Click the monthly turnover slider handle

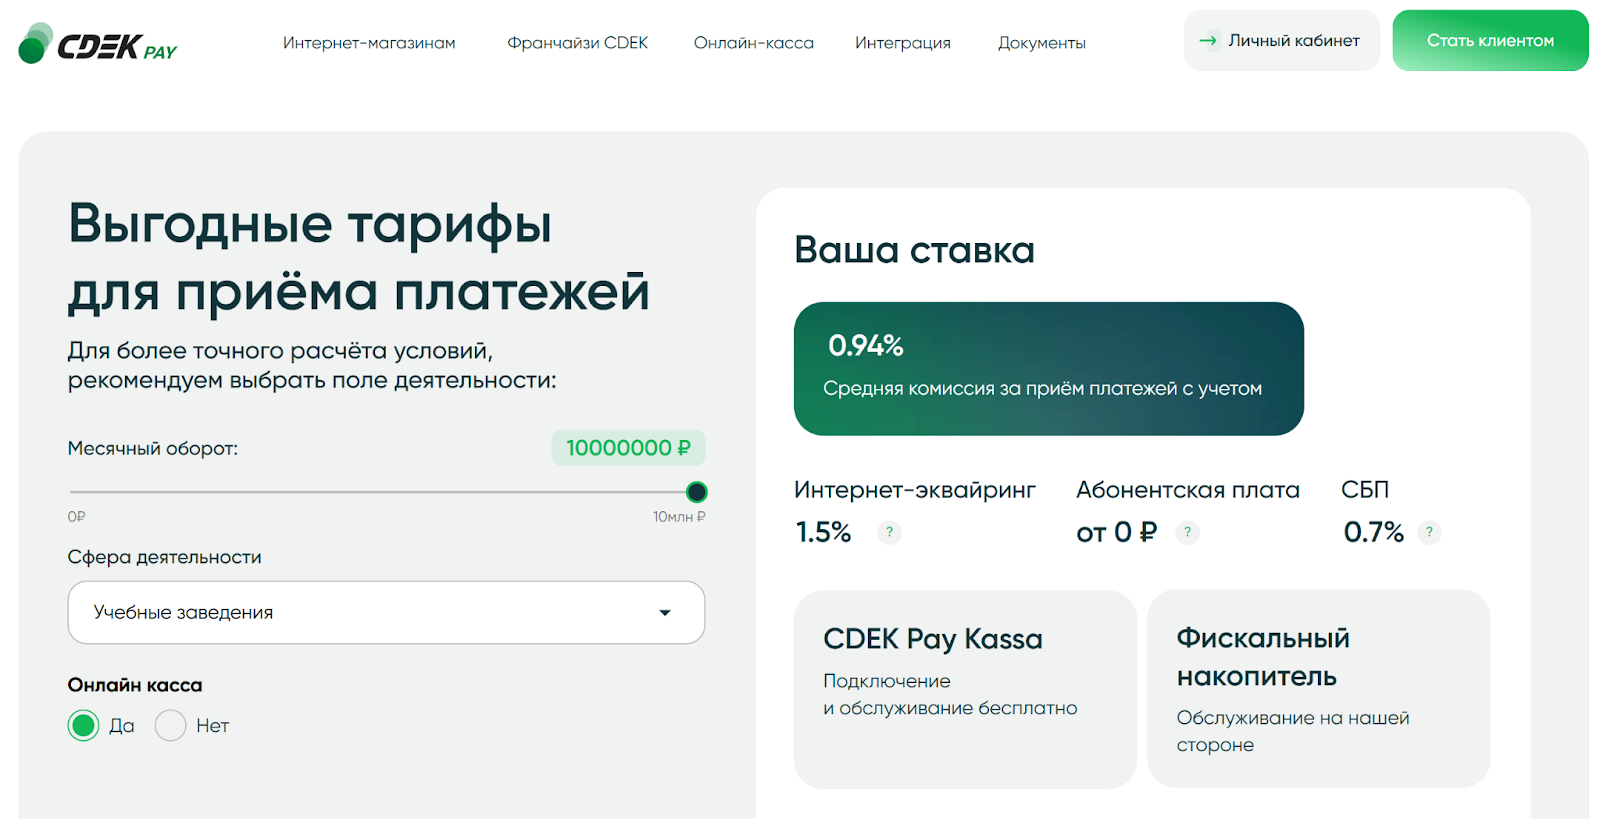coord(697,492)
